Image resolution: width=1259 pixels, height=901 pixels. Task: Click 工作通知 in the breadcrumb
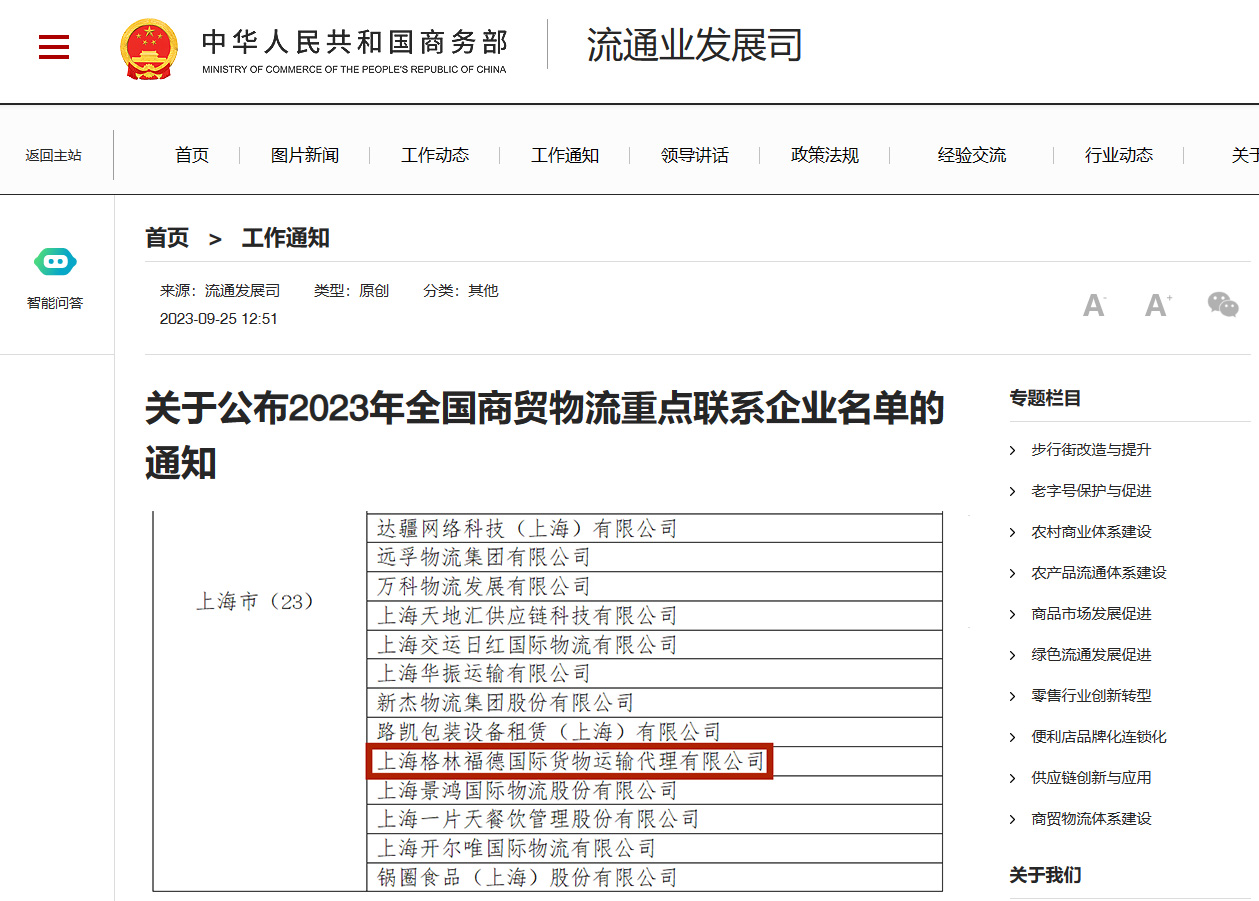pos(286,238)
